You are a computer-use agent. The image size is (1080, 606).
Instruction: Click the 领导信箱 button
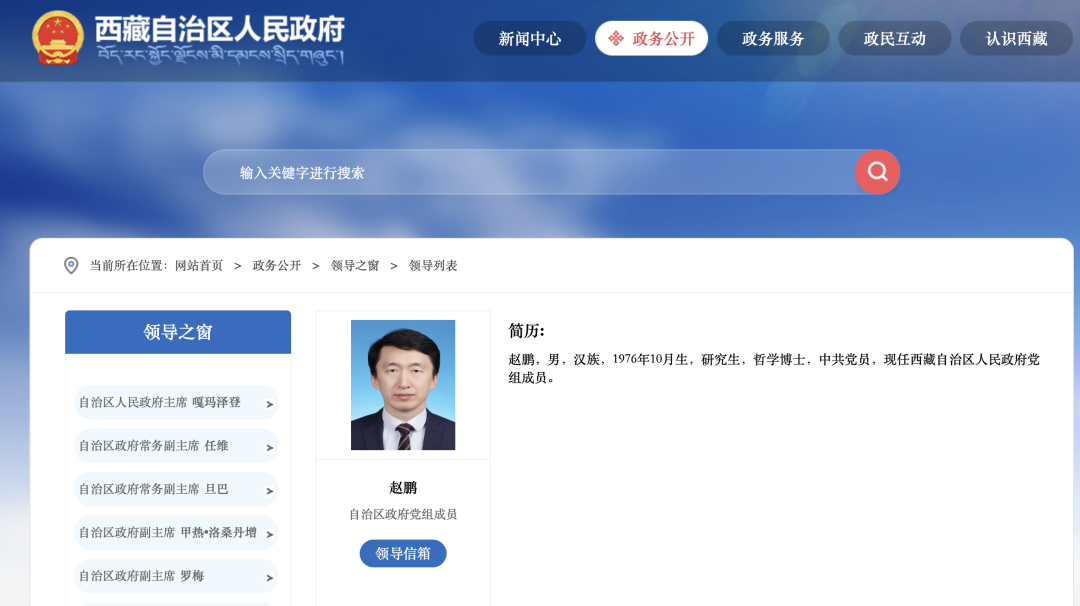coord(402,553)
